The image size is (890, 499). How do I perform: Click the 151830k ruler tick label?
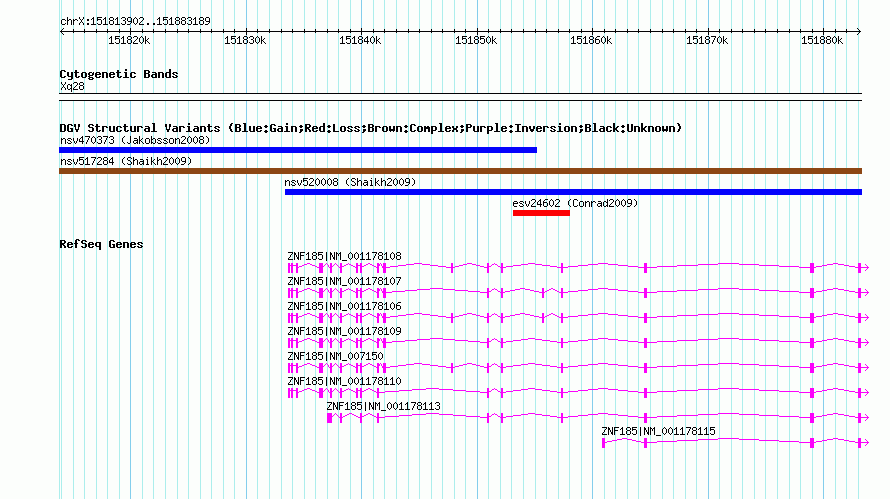click(245, 40)
